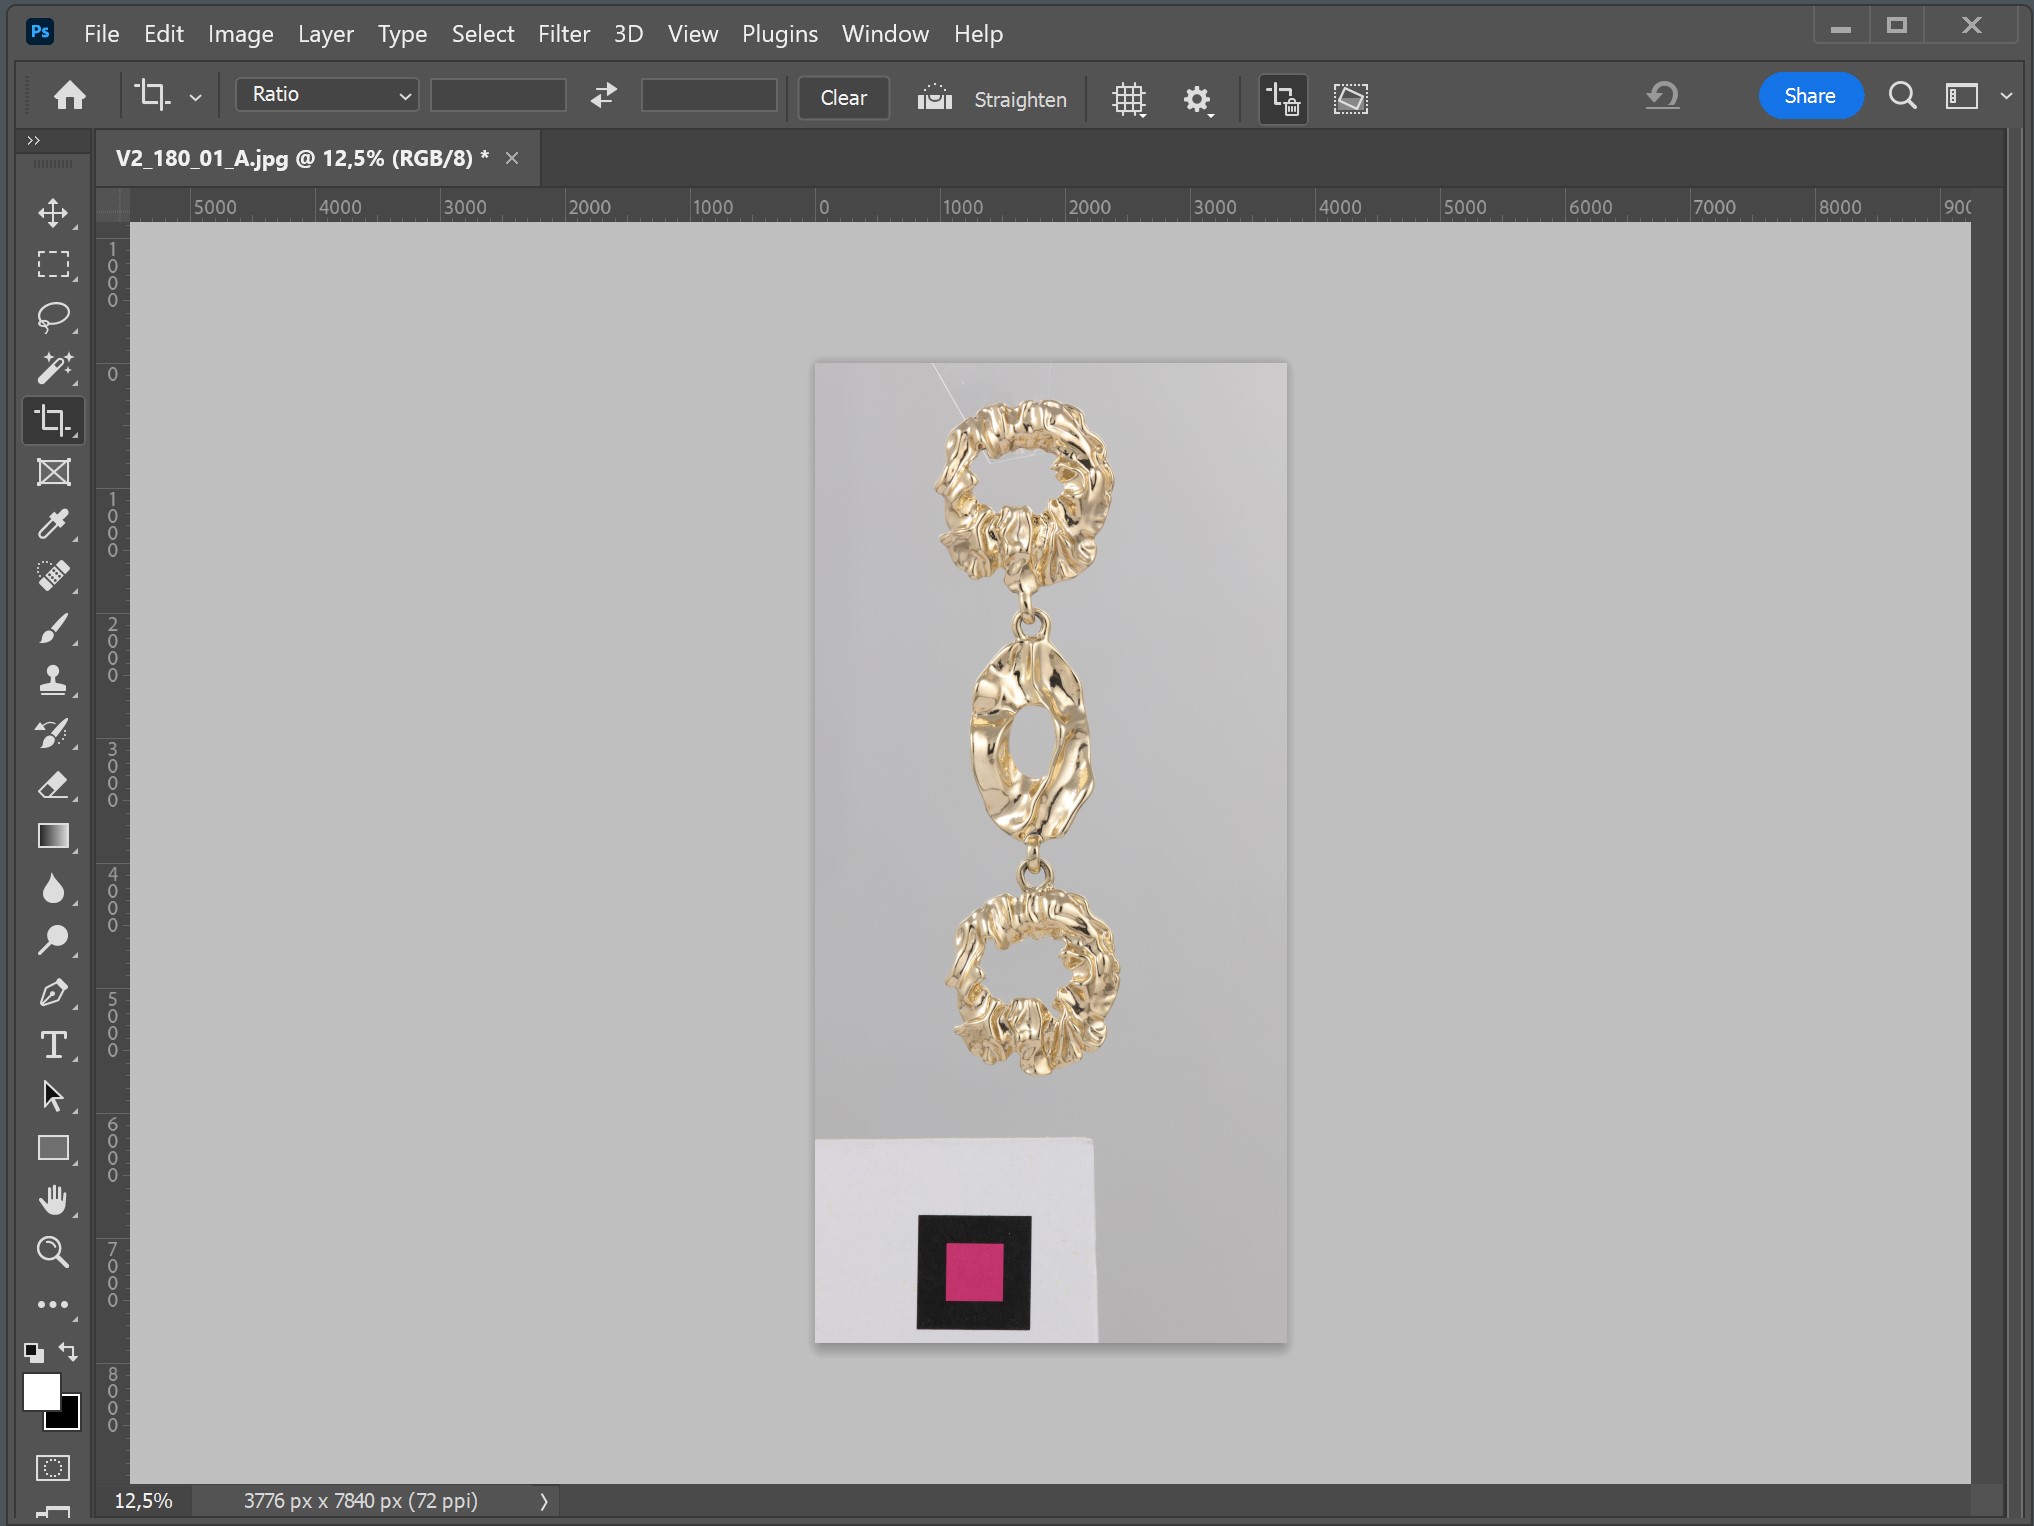Viewport: 2034px width, 1526px height.
Task: Open the Photoshop home screen
Action: (x=69, y=96)
